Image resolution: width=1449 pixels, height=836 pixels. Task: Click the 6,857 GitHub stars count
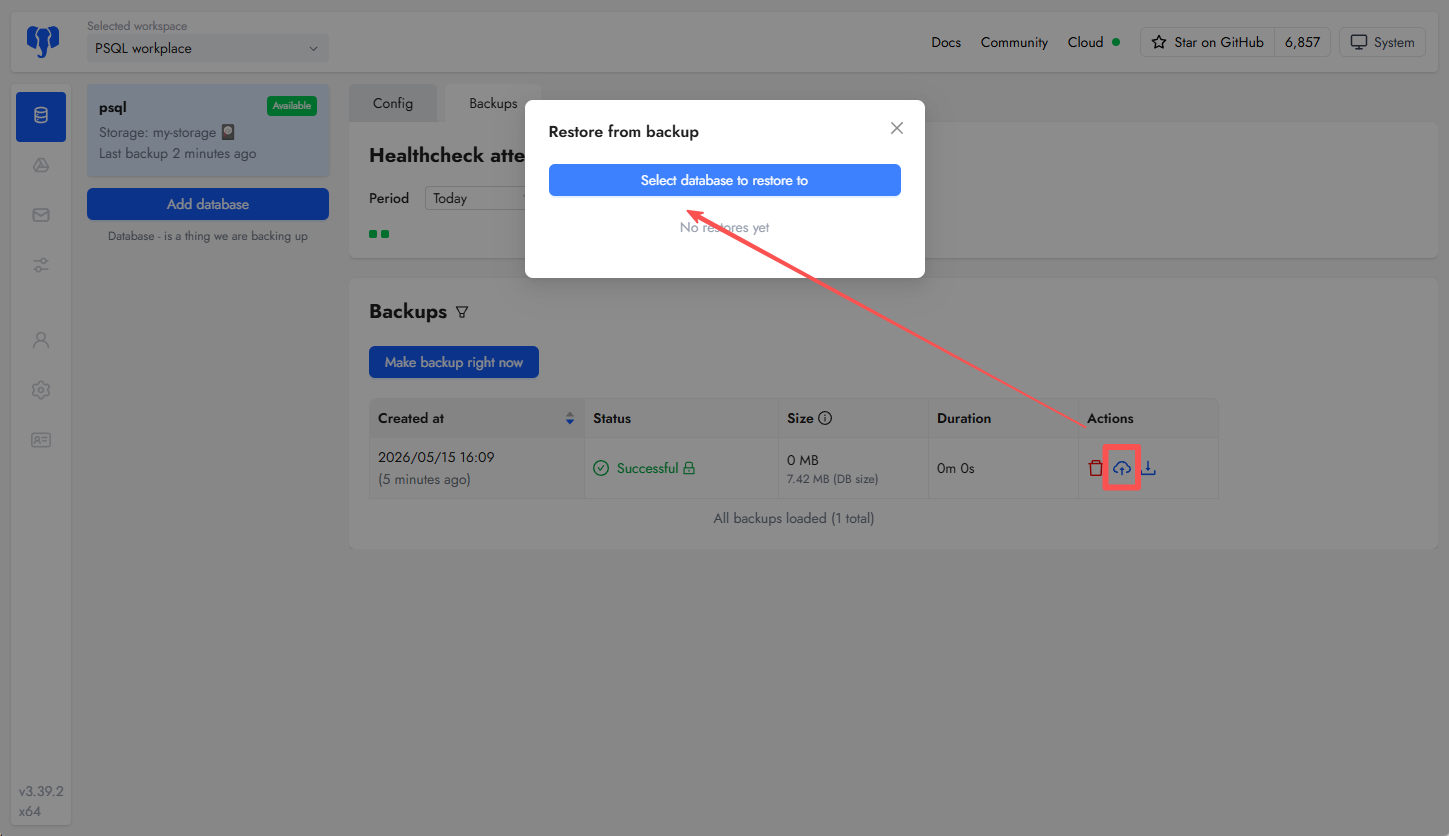tap(1302, 42)
